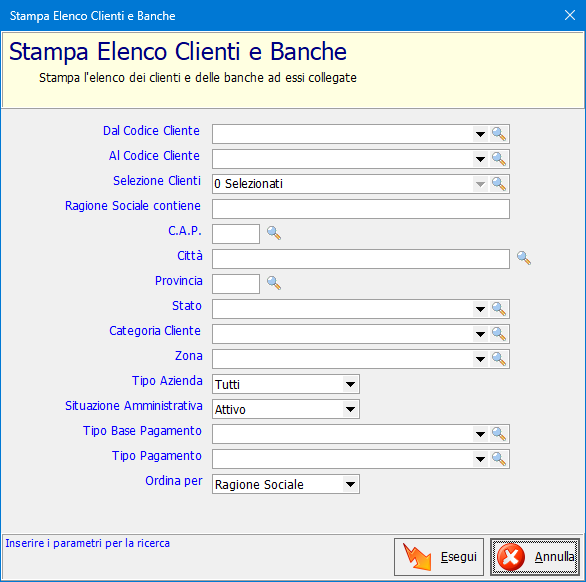Click the Esegui button

coord(439,557)
